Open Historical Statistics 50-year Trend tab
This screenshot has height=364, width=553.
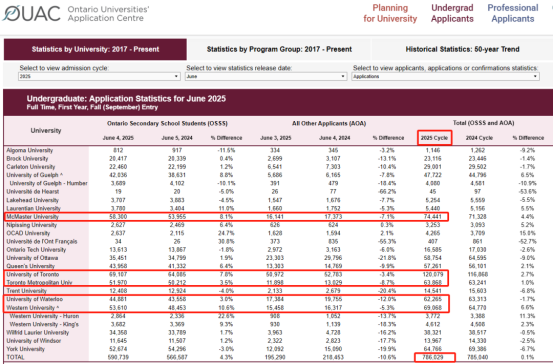pos(462,49)
